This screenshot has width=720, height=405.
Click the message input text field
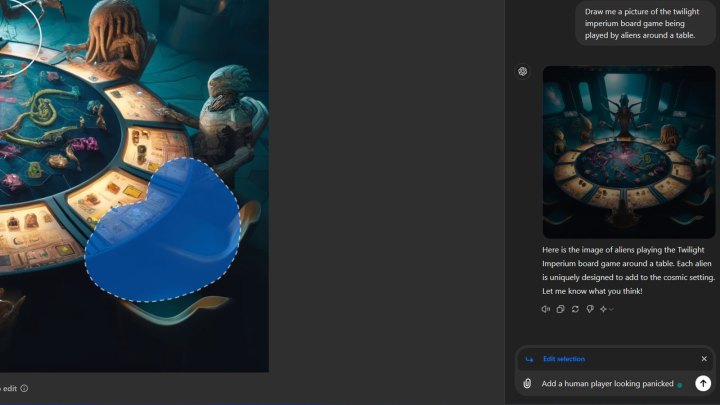607,383
